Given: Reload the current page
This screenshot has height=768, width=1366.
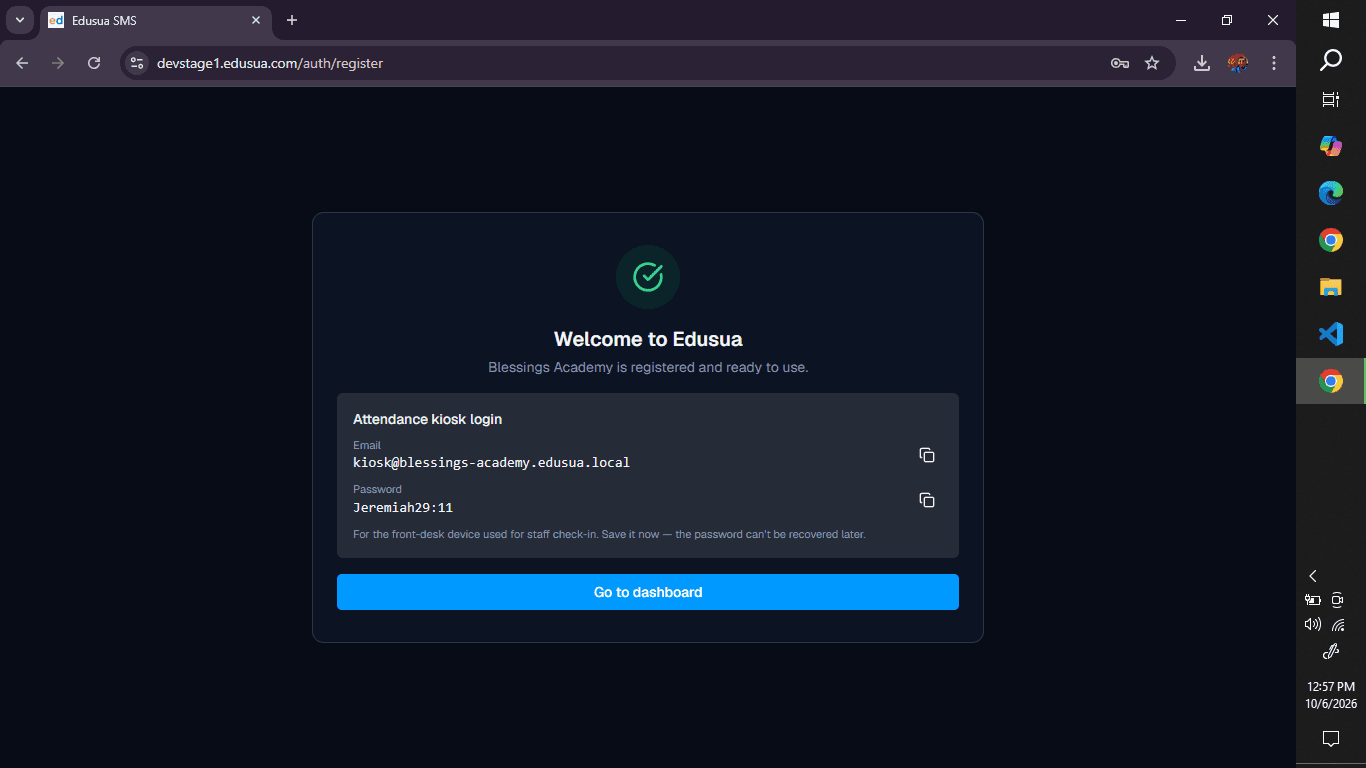Looking at the screenshot, I should pos(94,63).
